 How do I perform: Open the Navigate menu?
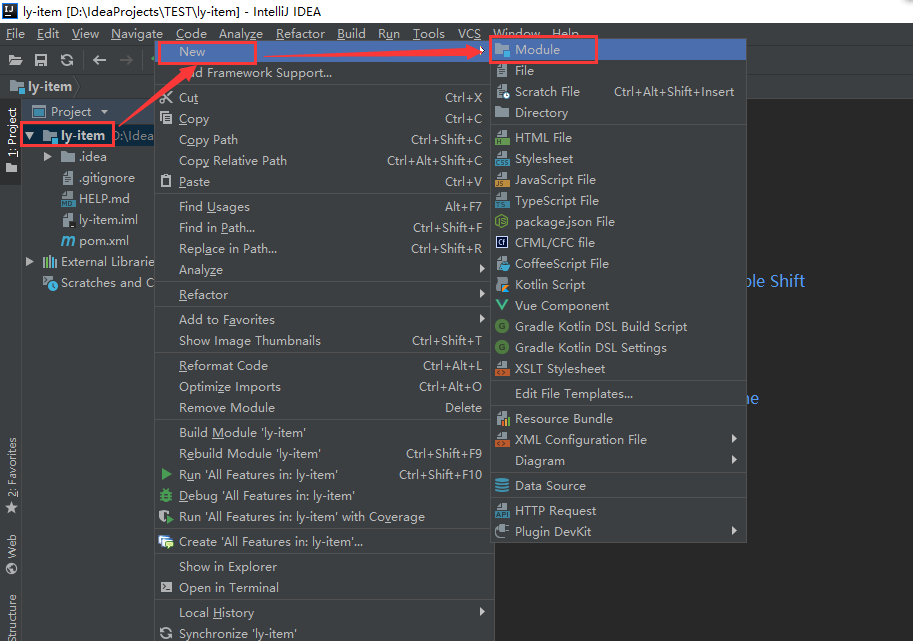[137, 34]
